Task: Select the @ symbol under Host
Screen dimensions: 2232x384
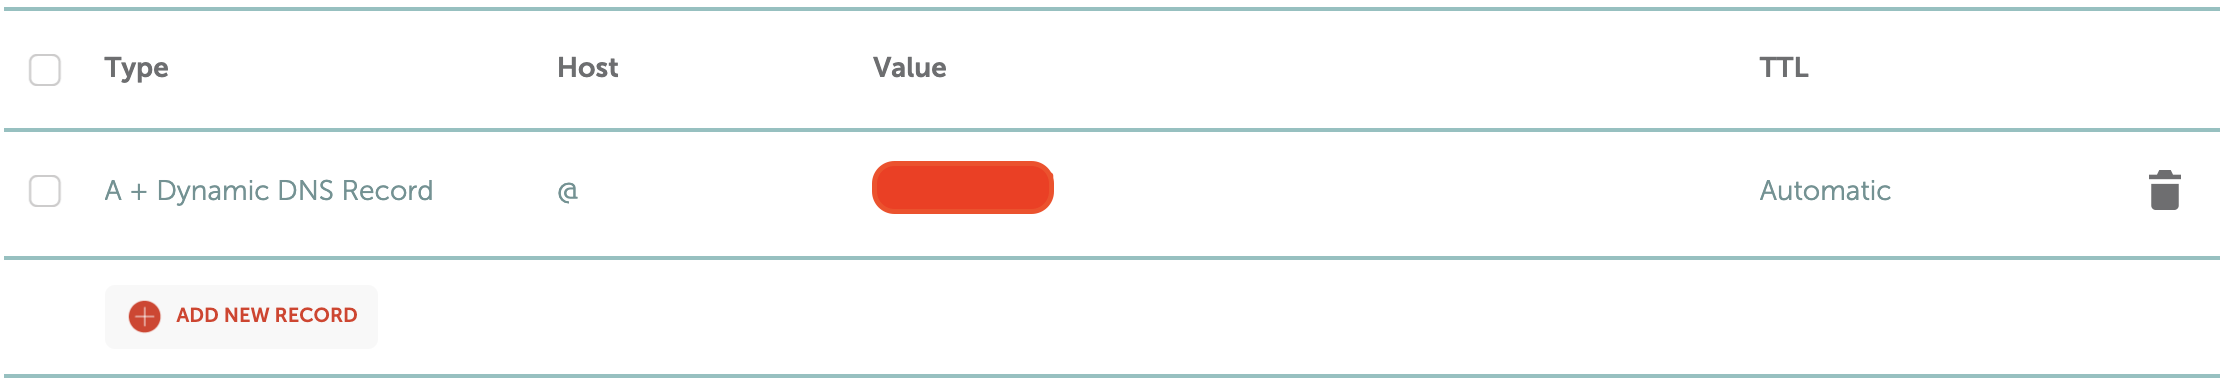Action: 567,191
